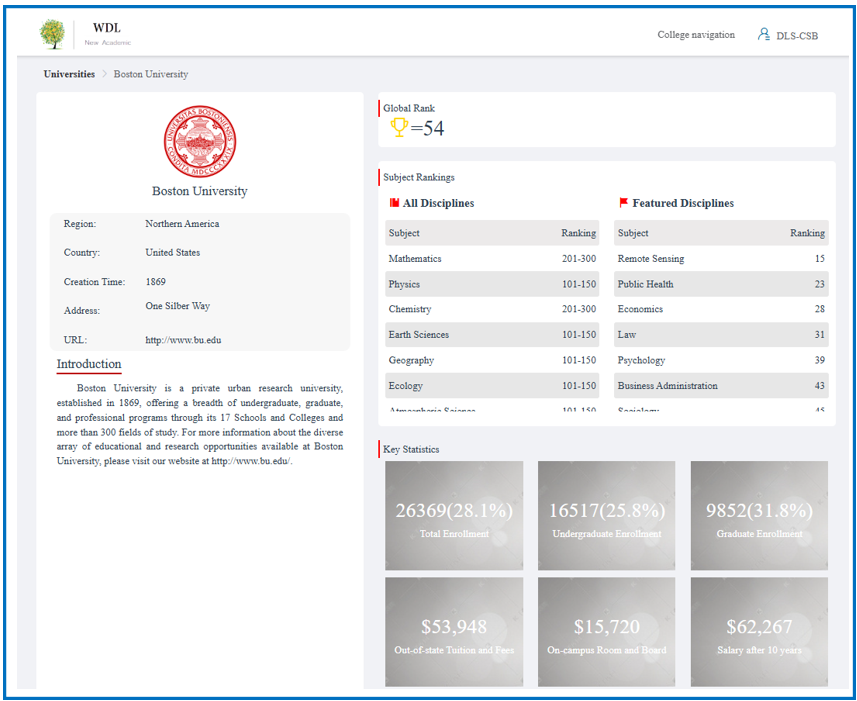
Task: Click the Boston University name under seal
Action: tap(199, 191)
